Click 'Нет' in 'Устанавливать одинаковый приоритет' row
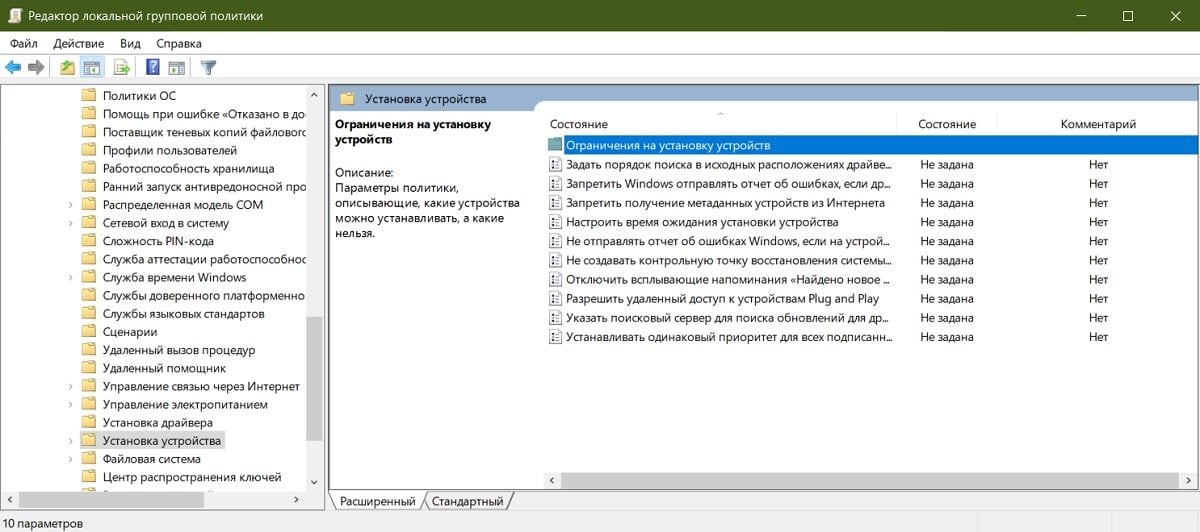Screen dimensions: 1200x532 point(1098,337)
